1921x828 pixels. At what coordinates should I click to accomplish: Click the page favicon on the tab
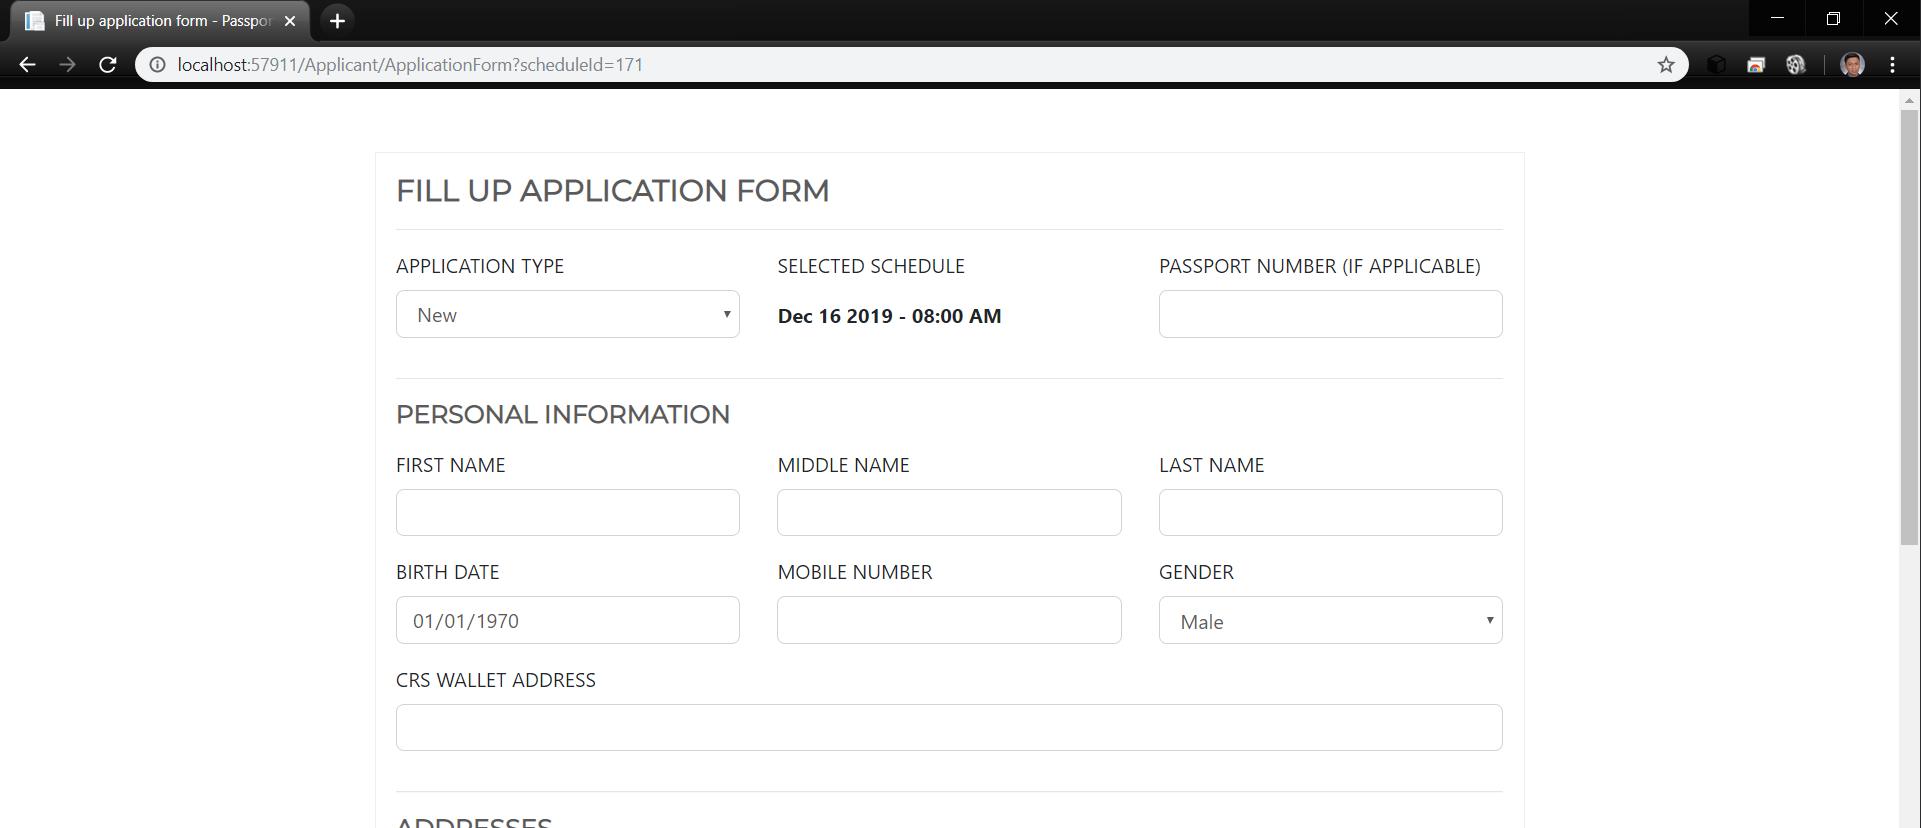34,21
